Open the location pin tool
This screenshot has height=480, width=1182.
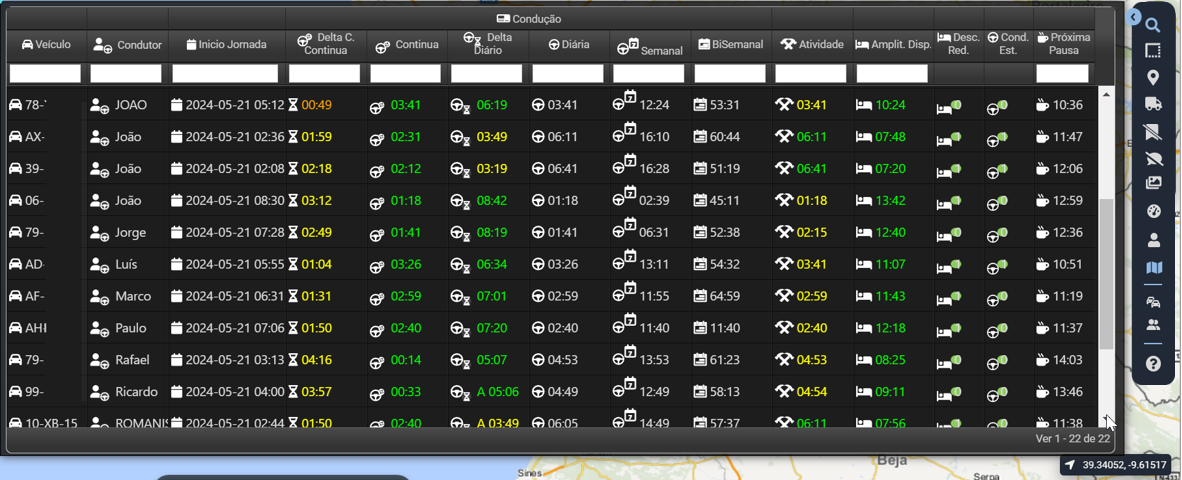pos(1153,78)
